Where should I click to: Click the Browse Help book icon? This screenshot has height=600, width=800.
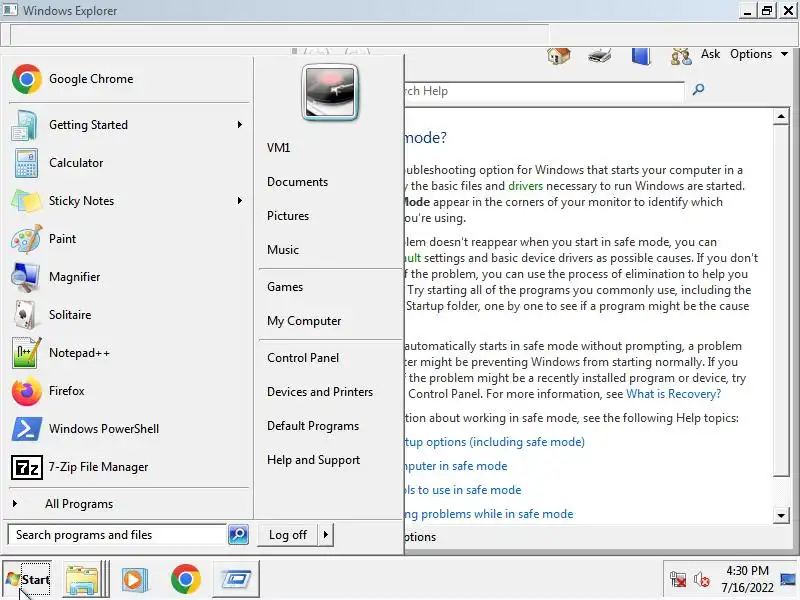click(x=640, y=56)
